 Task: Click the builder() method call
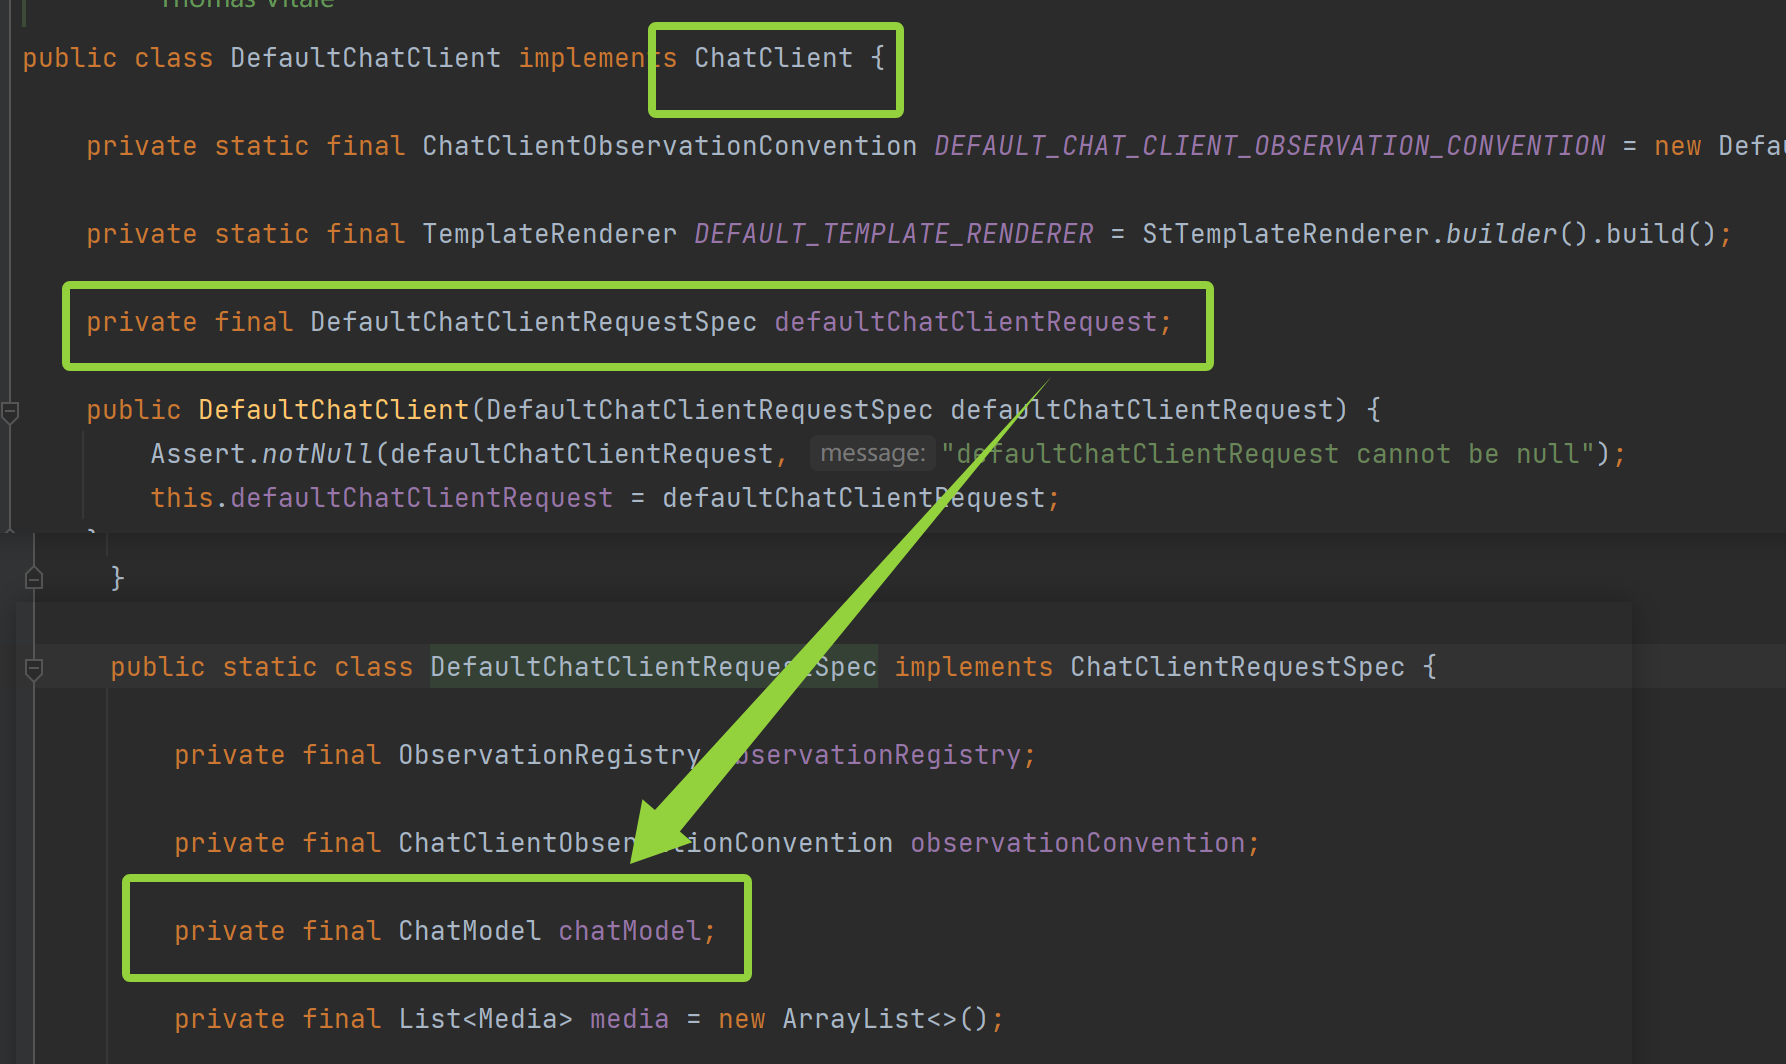(1500, 234)
